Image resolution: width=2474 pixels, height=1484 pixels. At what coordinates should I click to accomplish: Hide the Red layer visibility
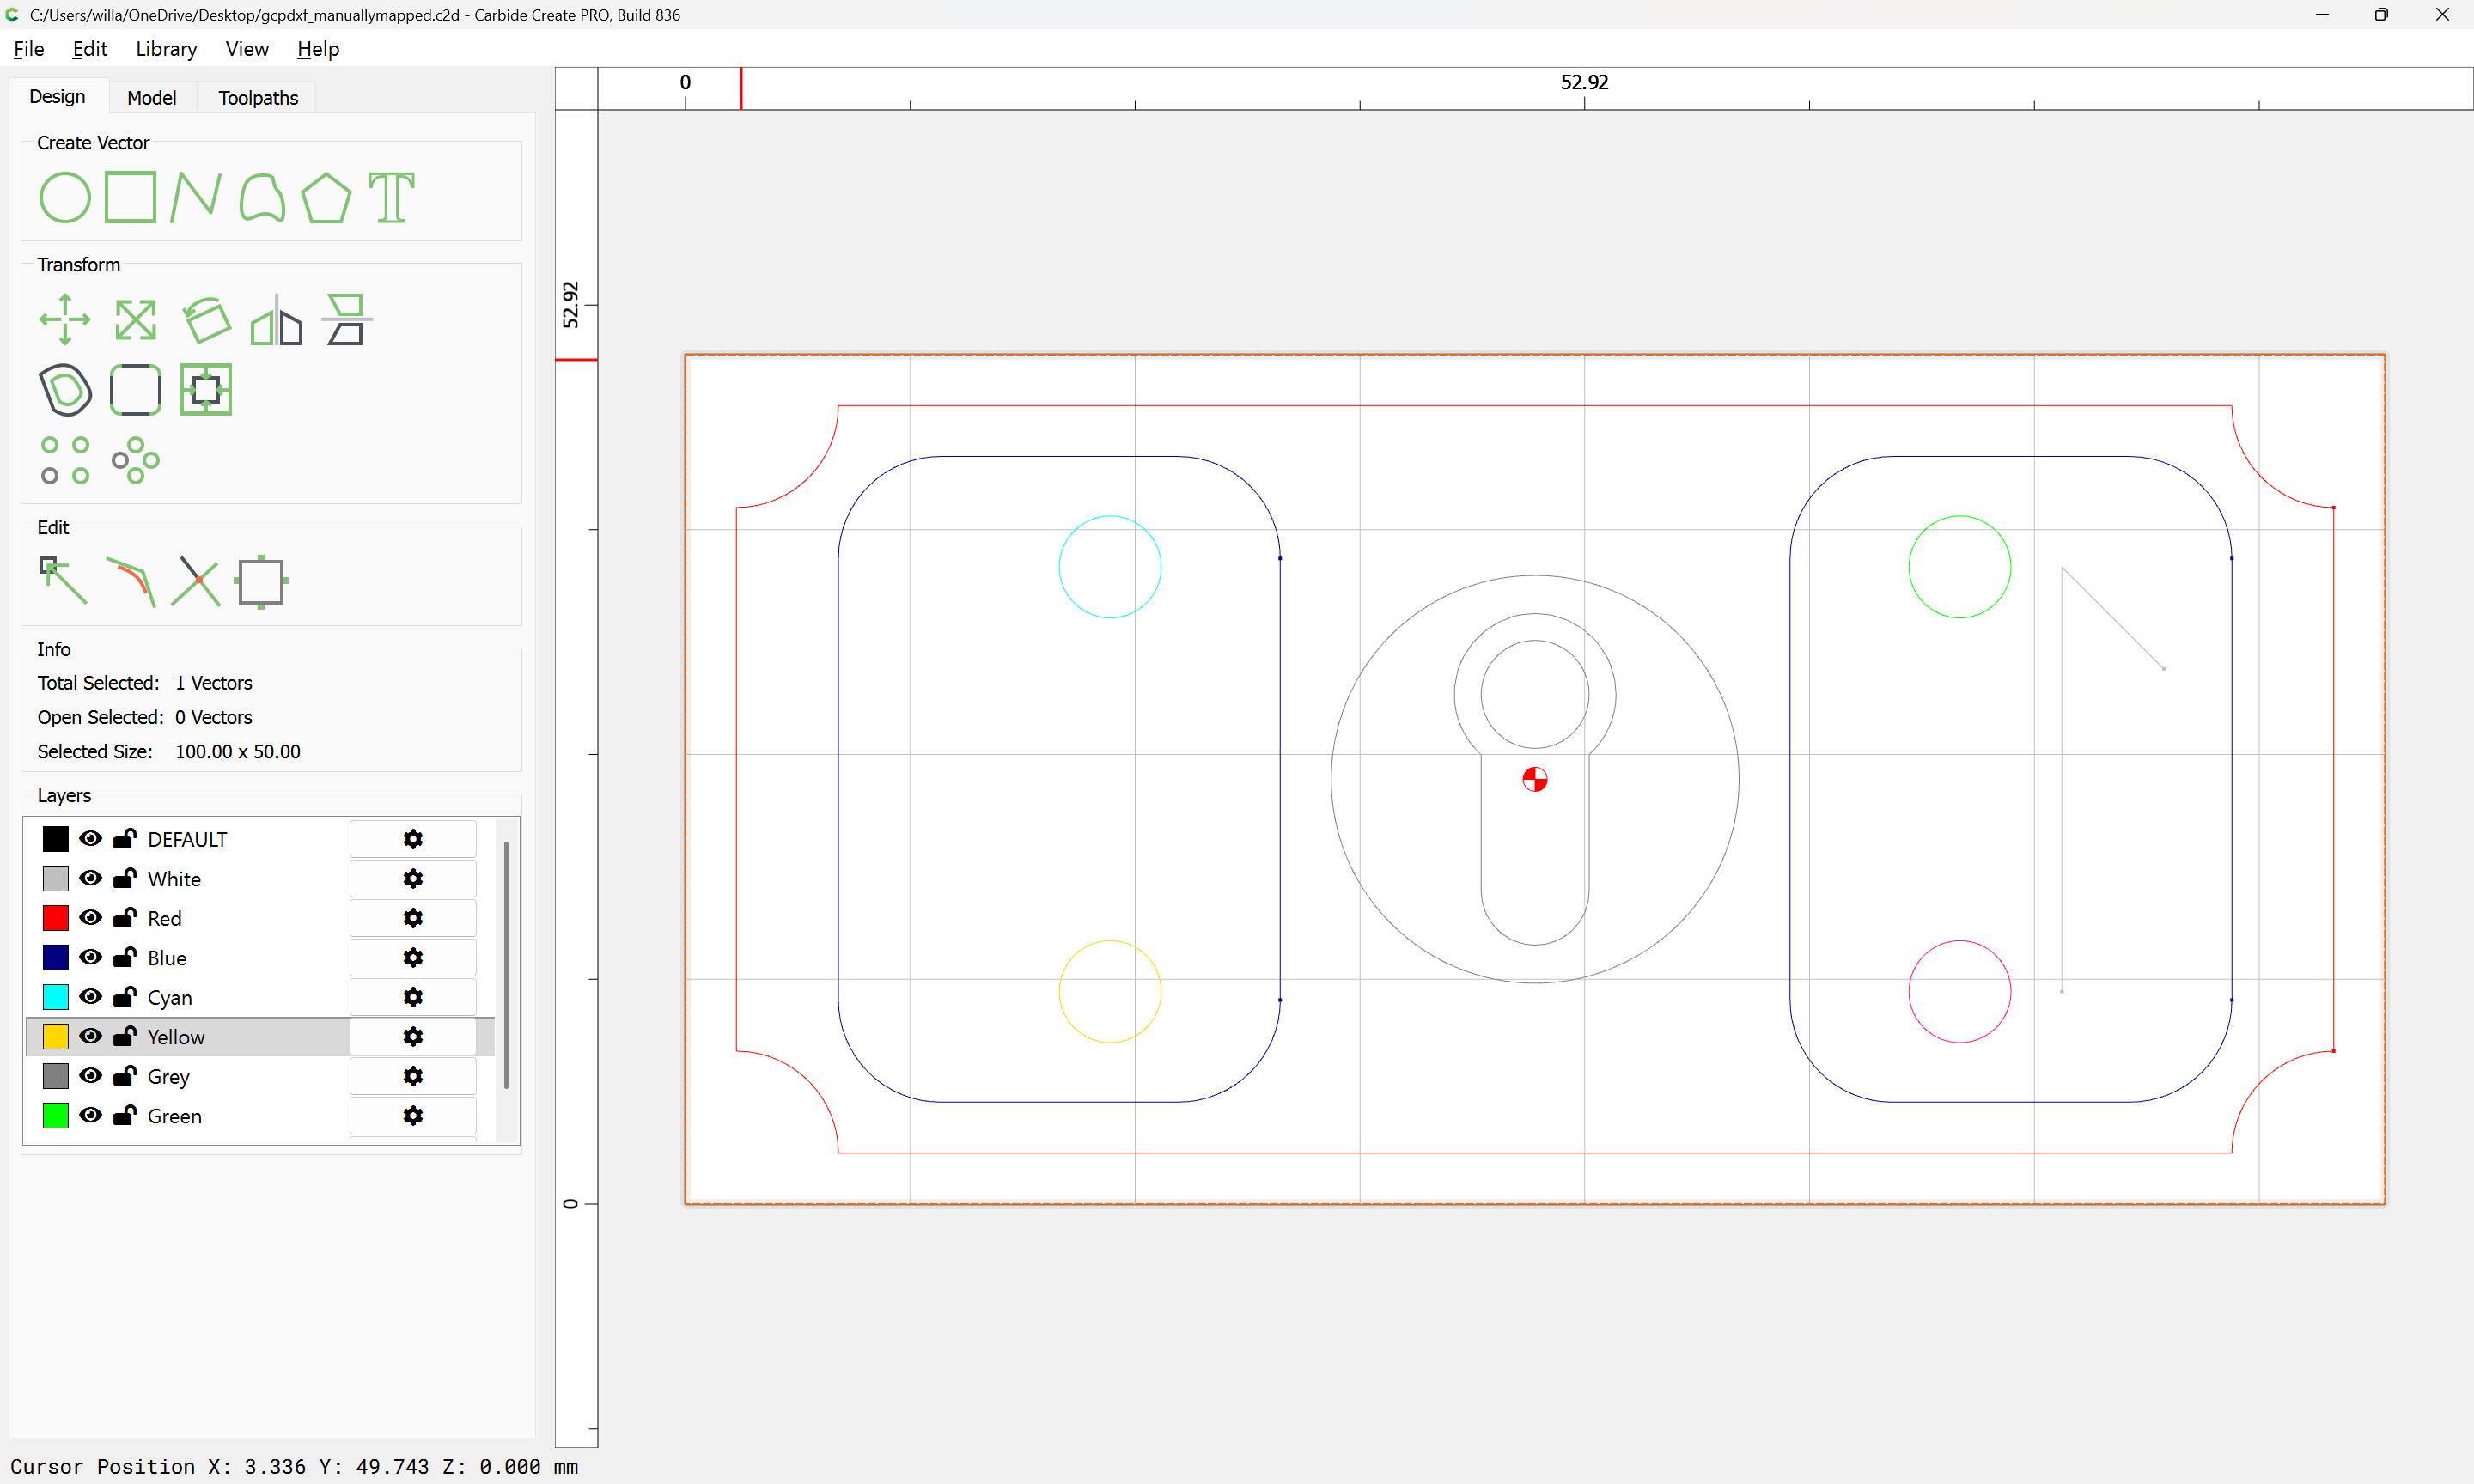(91, 918)
